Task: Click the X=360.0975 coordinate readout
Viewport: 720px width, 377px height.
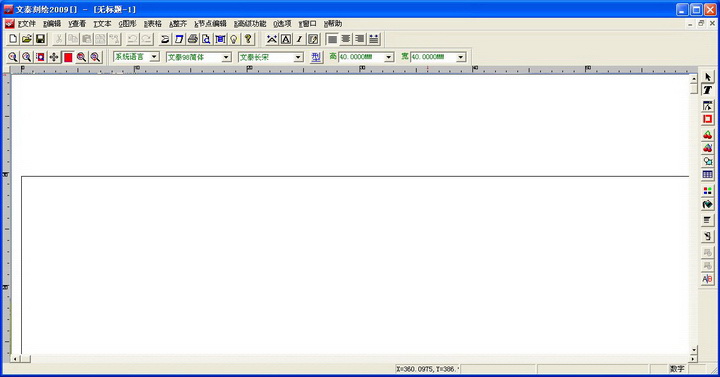Action: [427, 368]
